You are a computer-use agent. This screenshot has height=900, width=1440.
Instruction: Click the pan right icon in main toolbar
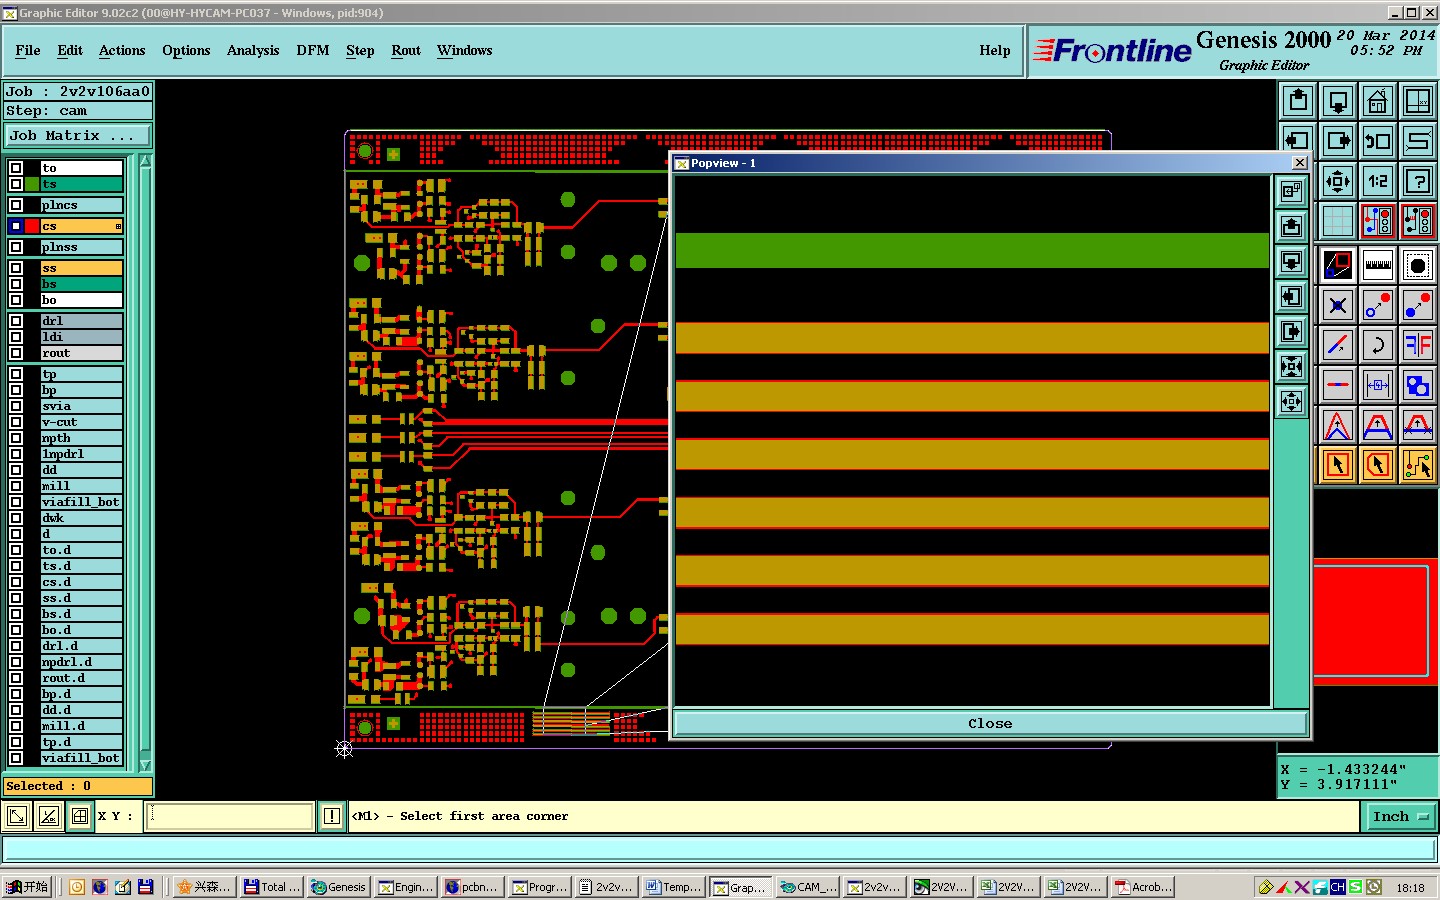(1338, 141)
